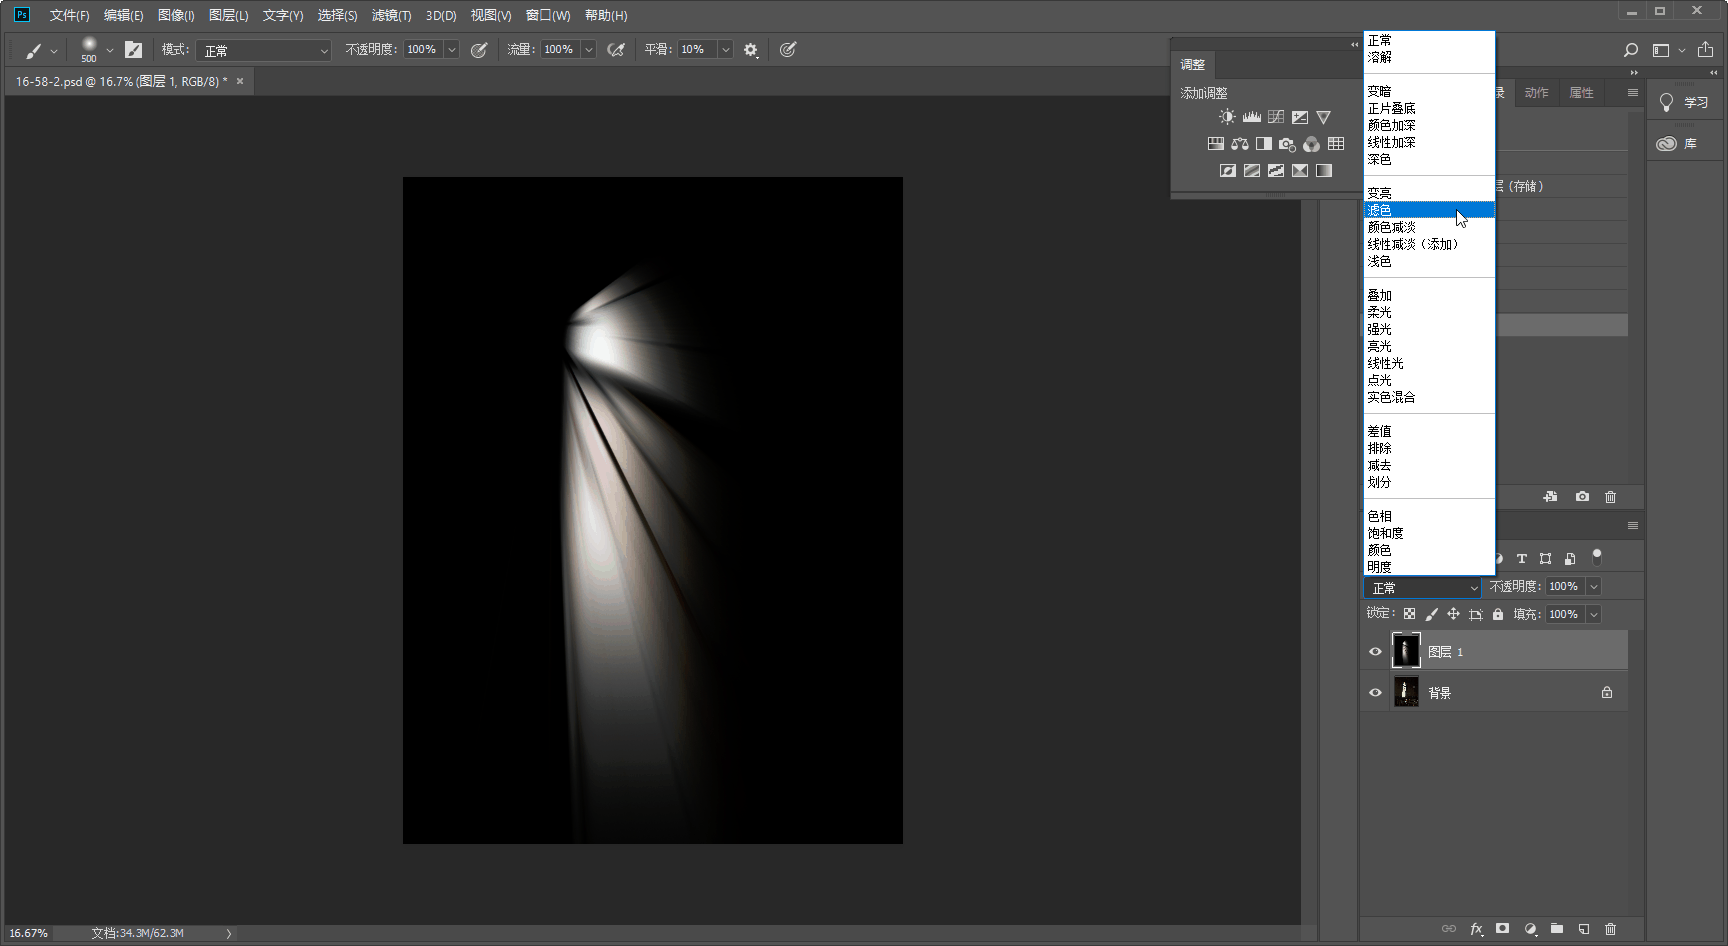
Task: Add a Brightness/Contrast adjustment layer
Action: pos(1227,117)
